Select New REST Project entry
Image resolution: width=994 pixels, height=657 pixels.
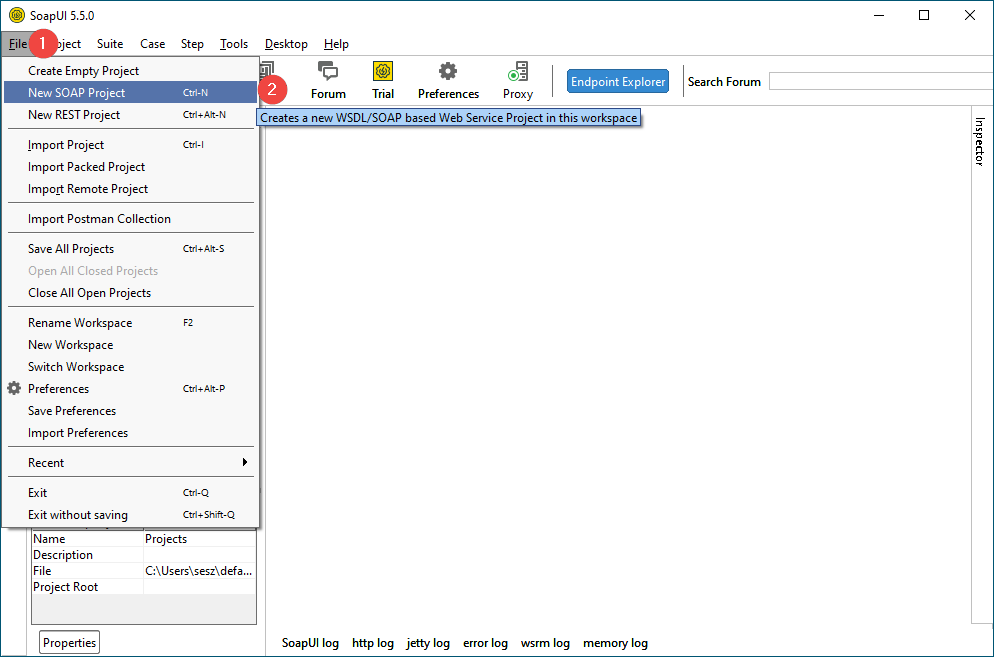[x=131, y=115]
